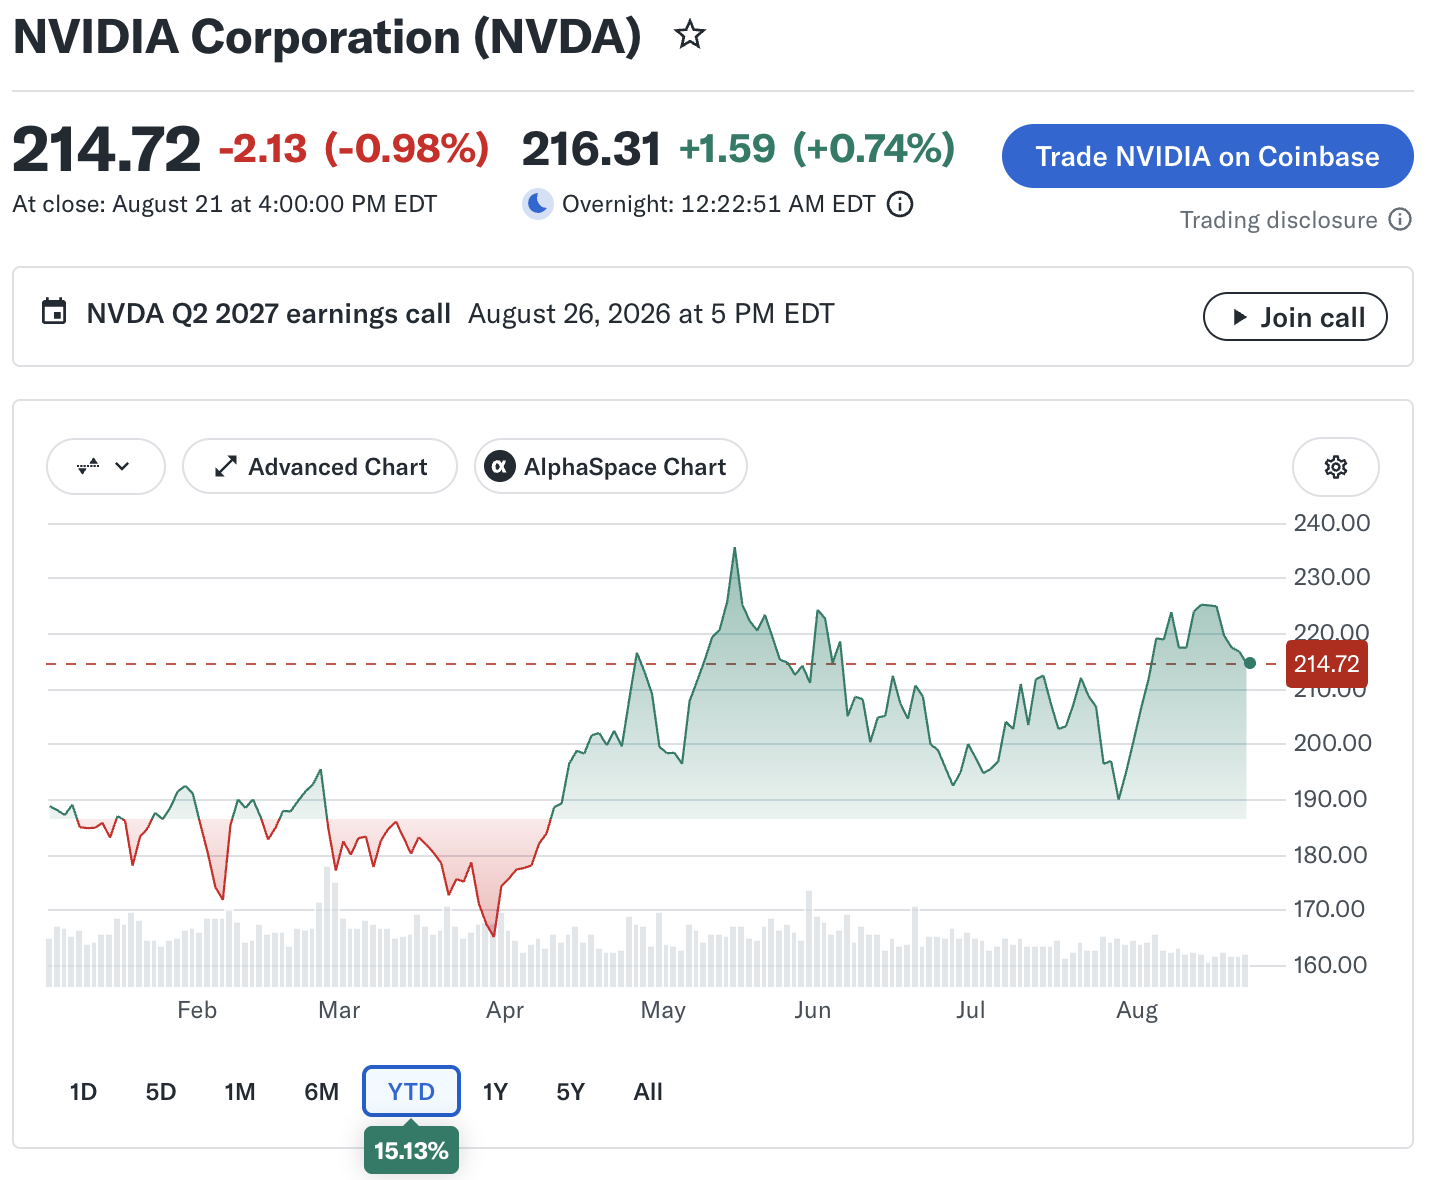Click the 15.13% YTD return badge
Viewport: 1430px width, 1180px height.
(411, 1151)
